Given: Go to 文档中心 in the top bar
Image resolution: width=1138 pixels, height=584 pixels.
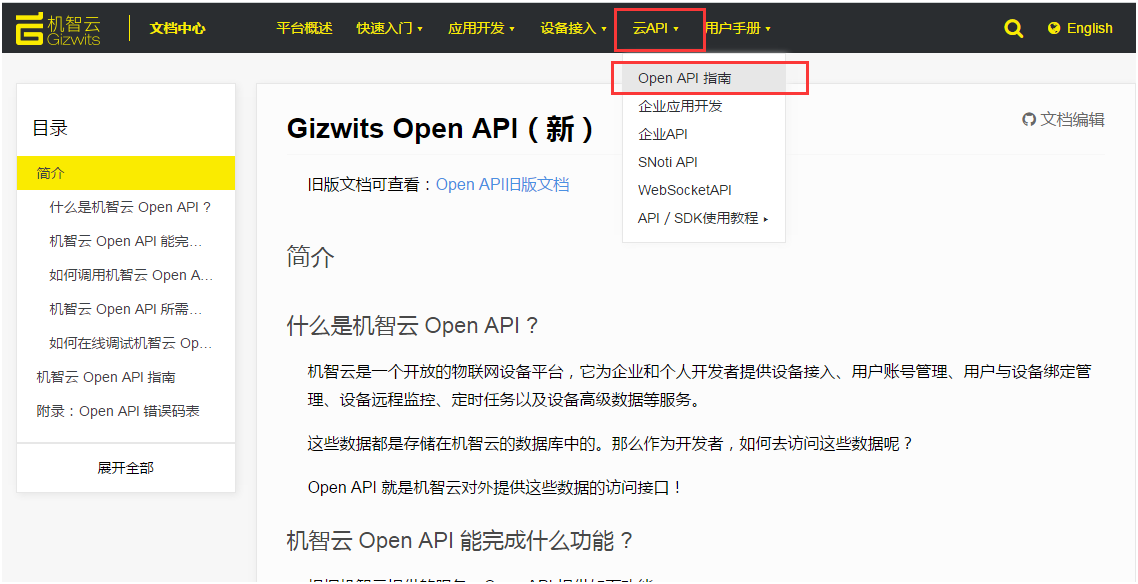Looking at the screenshot, I should coord(178,28).
